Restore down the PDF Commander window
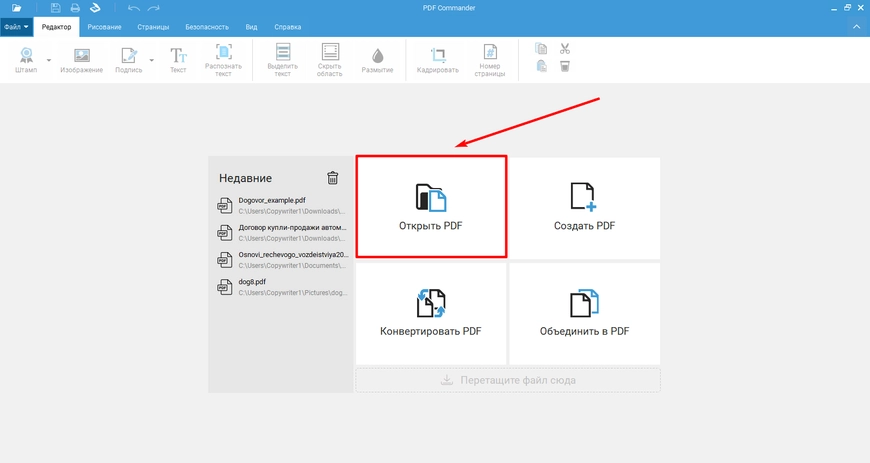Viewport: 870px width, 463px height. 847,8
